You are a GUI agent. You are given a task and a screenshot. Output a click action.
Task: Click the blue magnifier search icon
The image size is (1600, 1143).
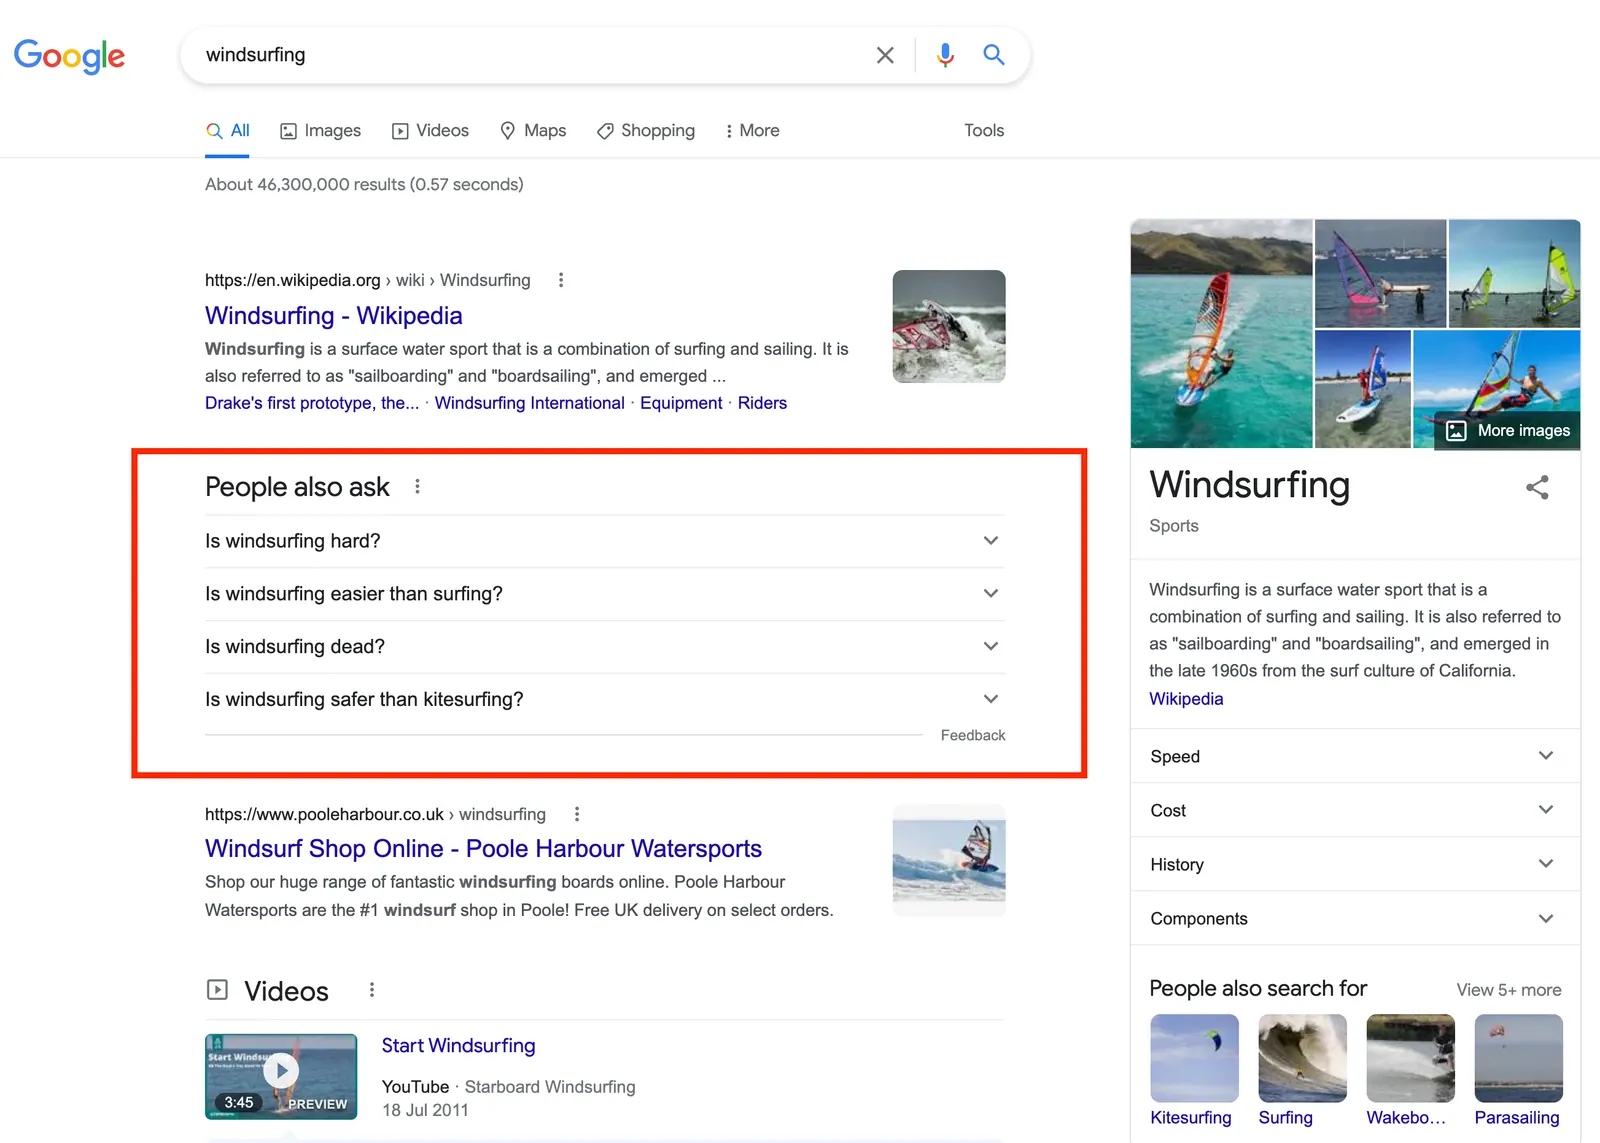[x=993, y=54]
